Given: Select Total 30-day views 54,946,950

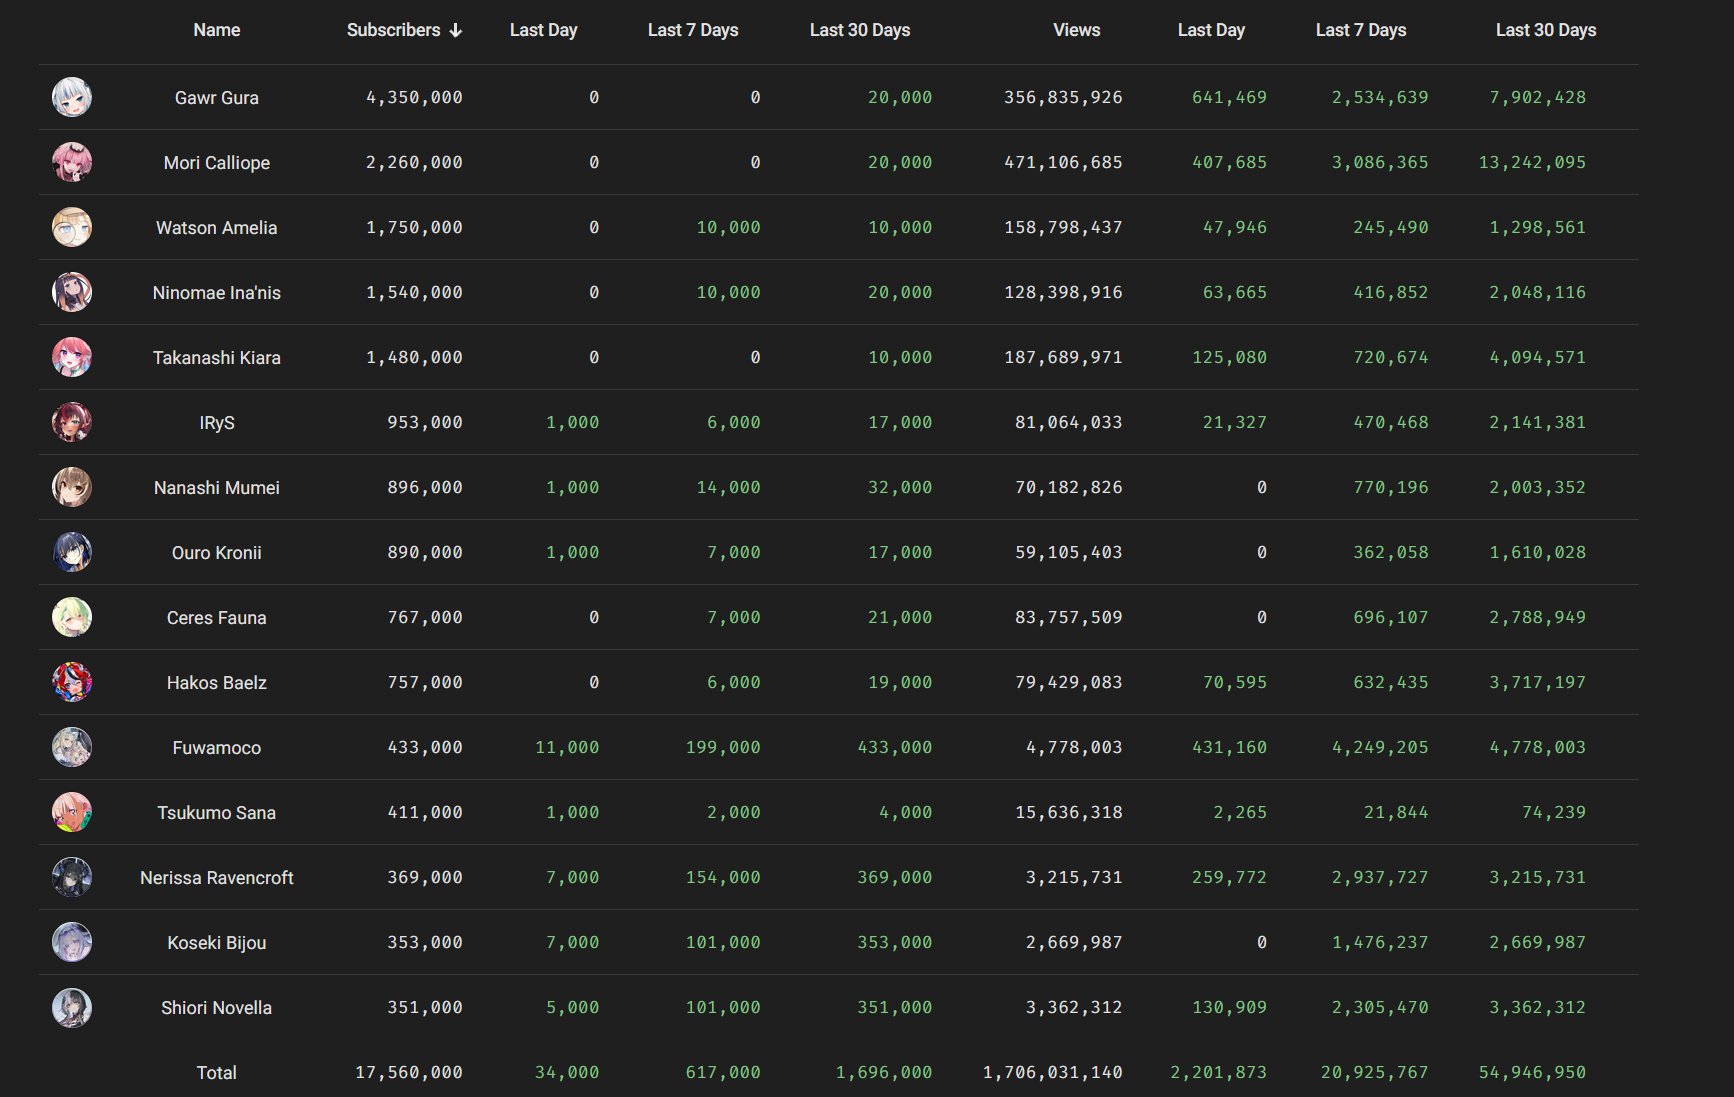Looking at the screenshot, I should (1532, 1072).
